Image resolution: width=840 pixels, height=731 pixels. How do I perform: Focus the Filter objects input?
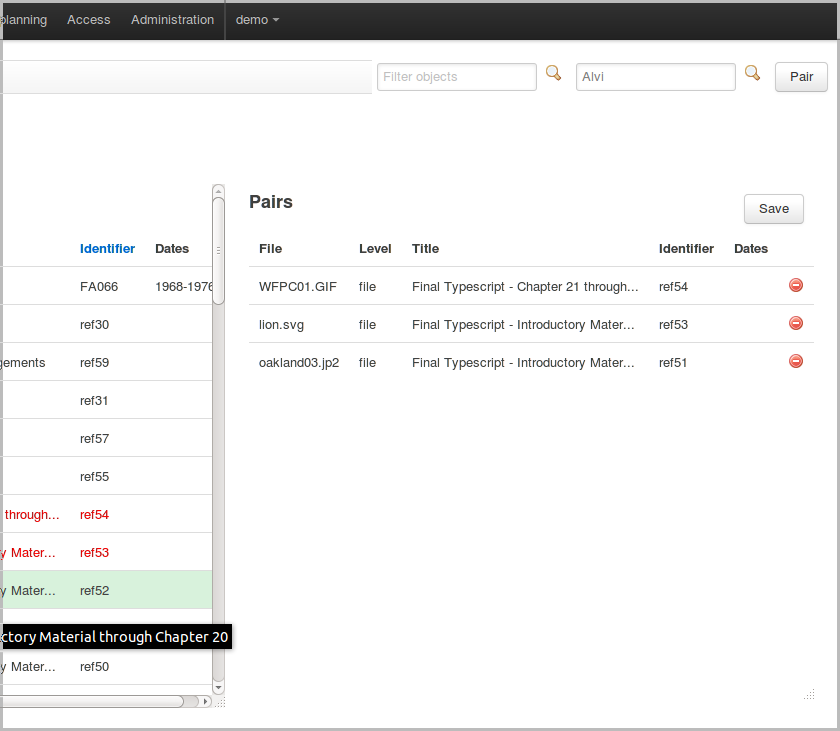coord(456,77)
